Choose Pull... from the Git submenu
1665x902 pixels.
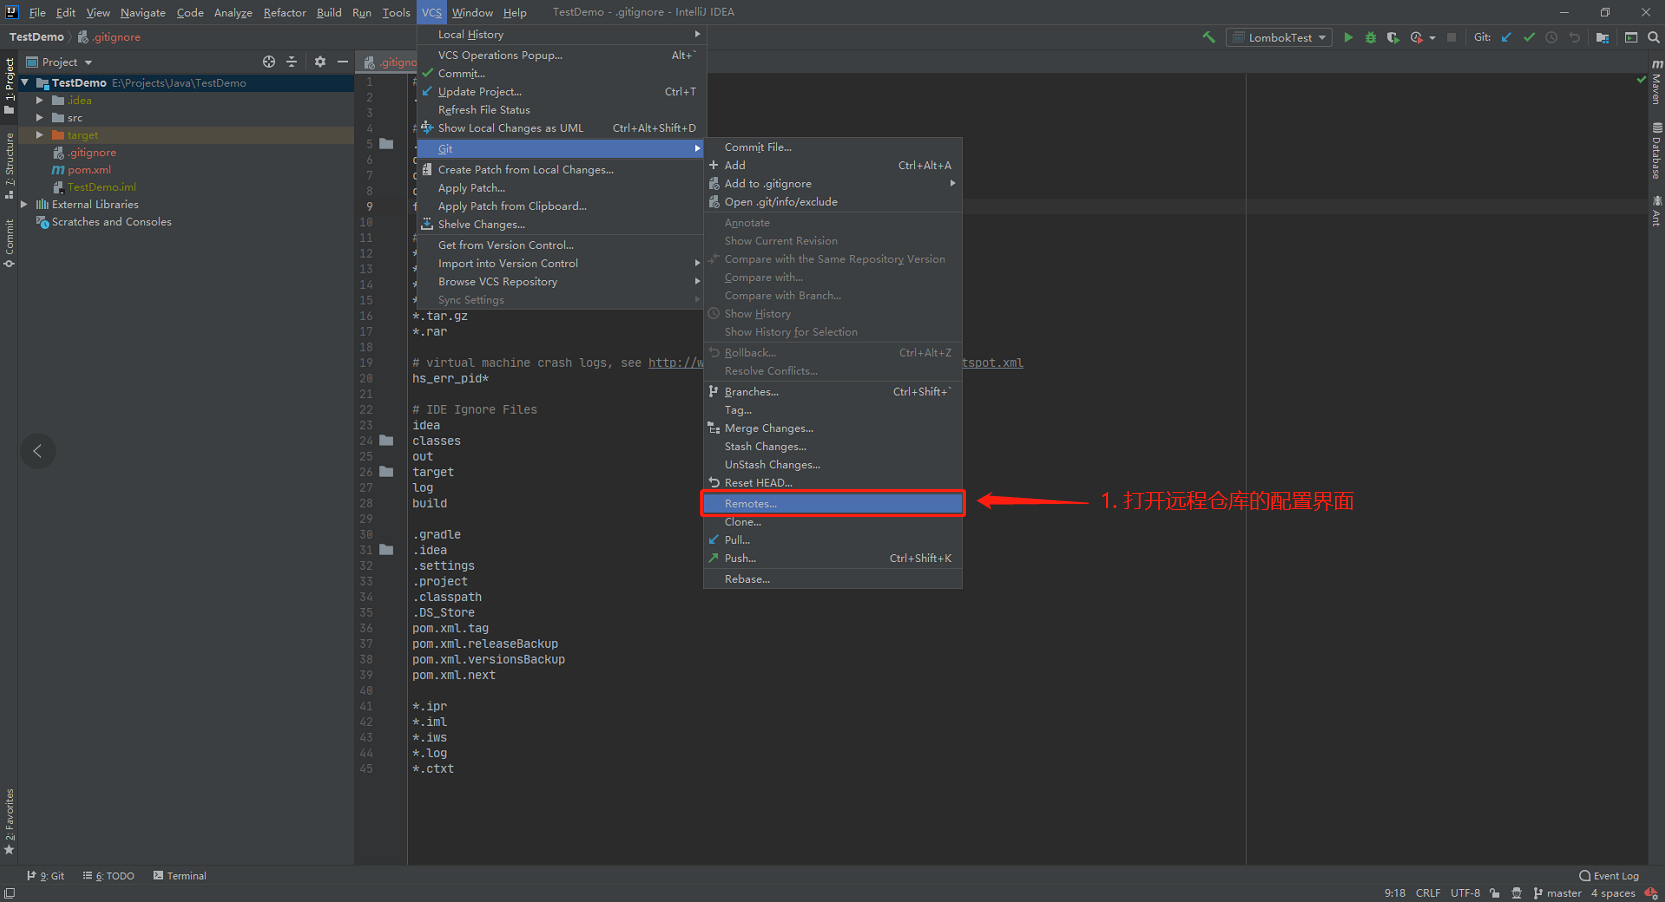click(833, 540)
